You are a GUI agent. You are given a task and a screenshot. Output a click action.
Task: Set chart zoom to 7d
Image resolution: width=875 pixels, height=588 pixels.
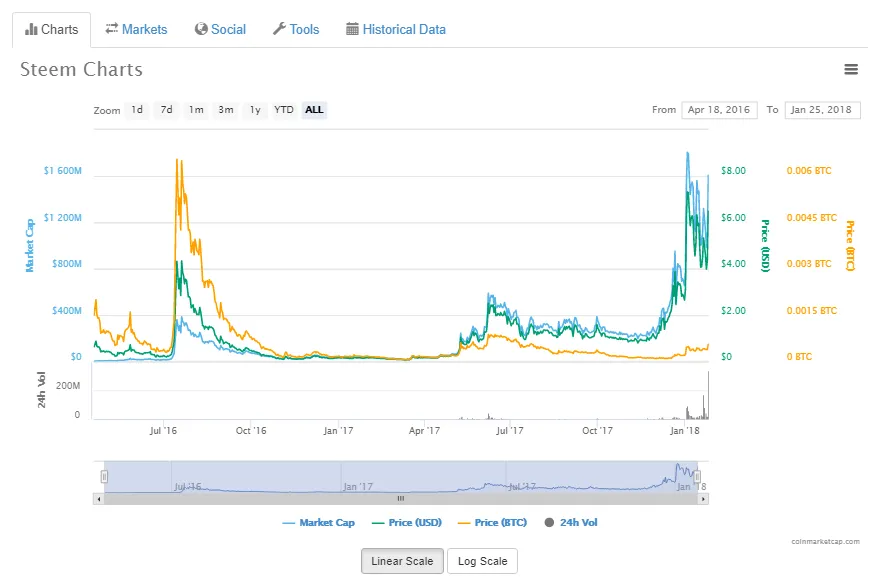[166, 110]
